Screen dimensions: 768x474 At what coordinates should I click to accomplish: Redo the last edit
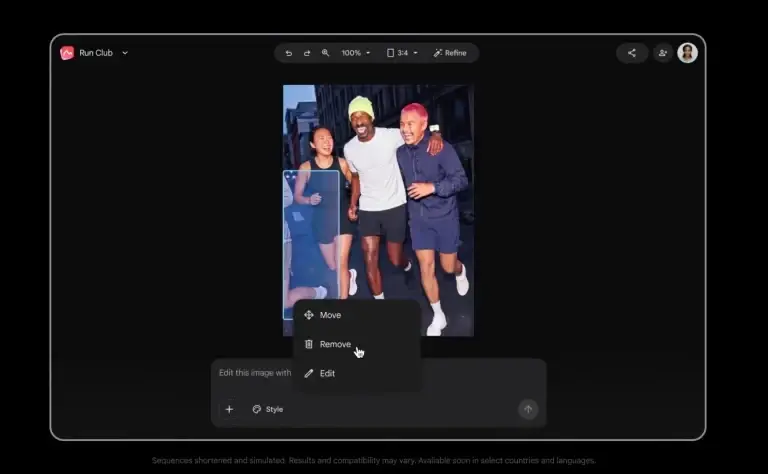click(x=307, y=53)
